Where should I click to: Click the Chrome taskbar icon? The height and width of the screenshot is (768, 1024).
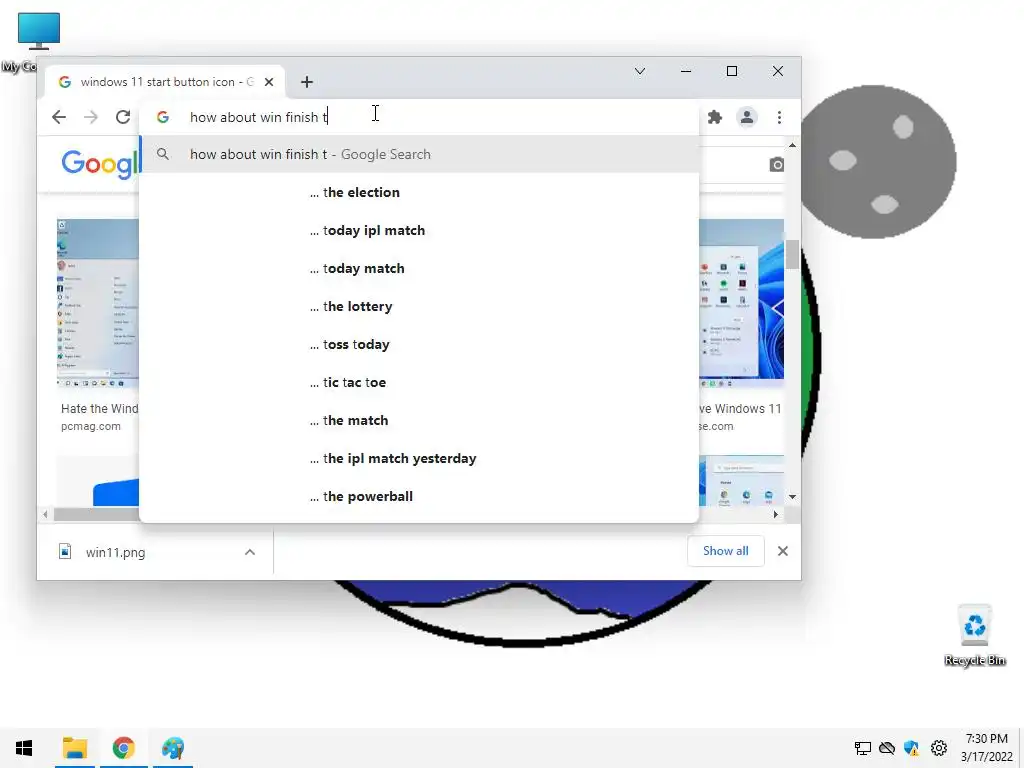pos(123,748)
